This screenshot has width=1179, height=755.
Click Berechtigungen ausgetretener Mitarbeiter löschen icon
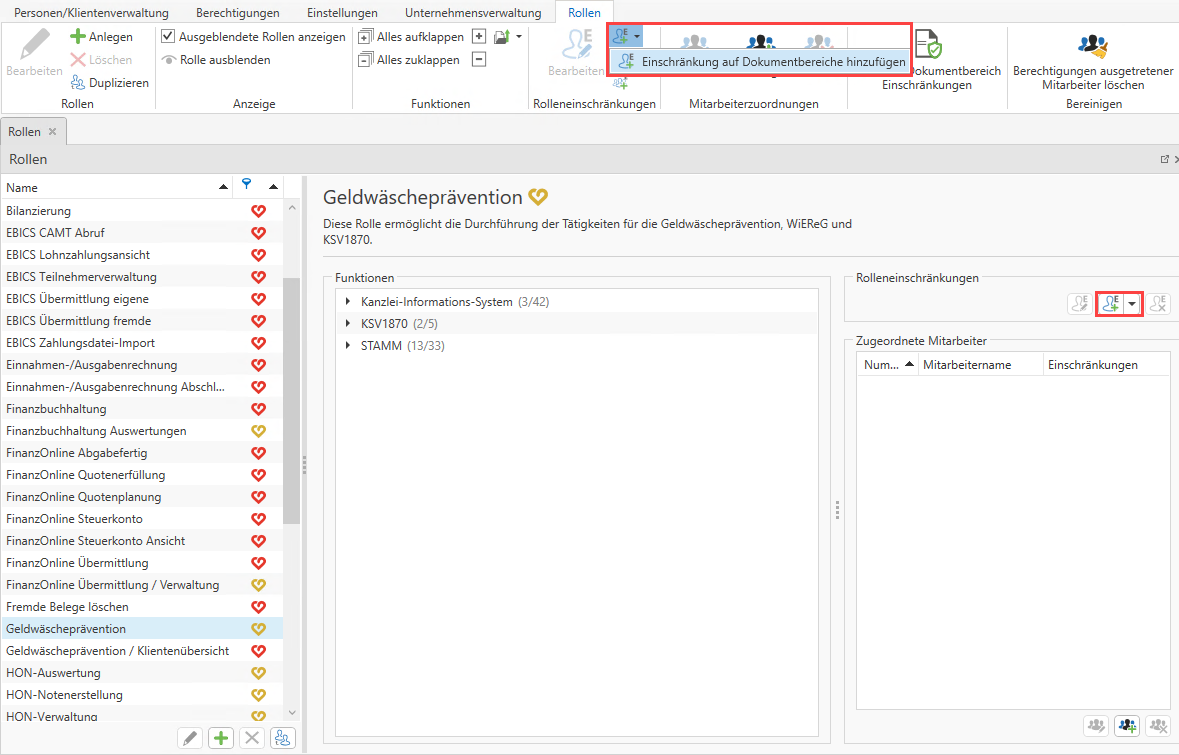point(1092,45)
